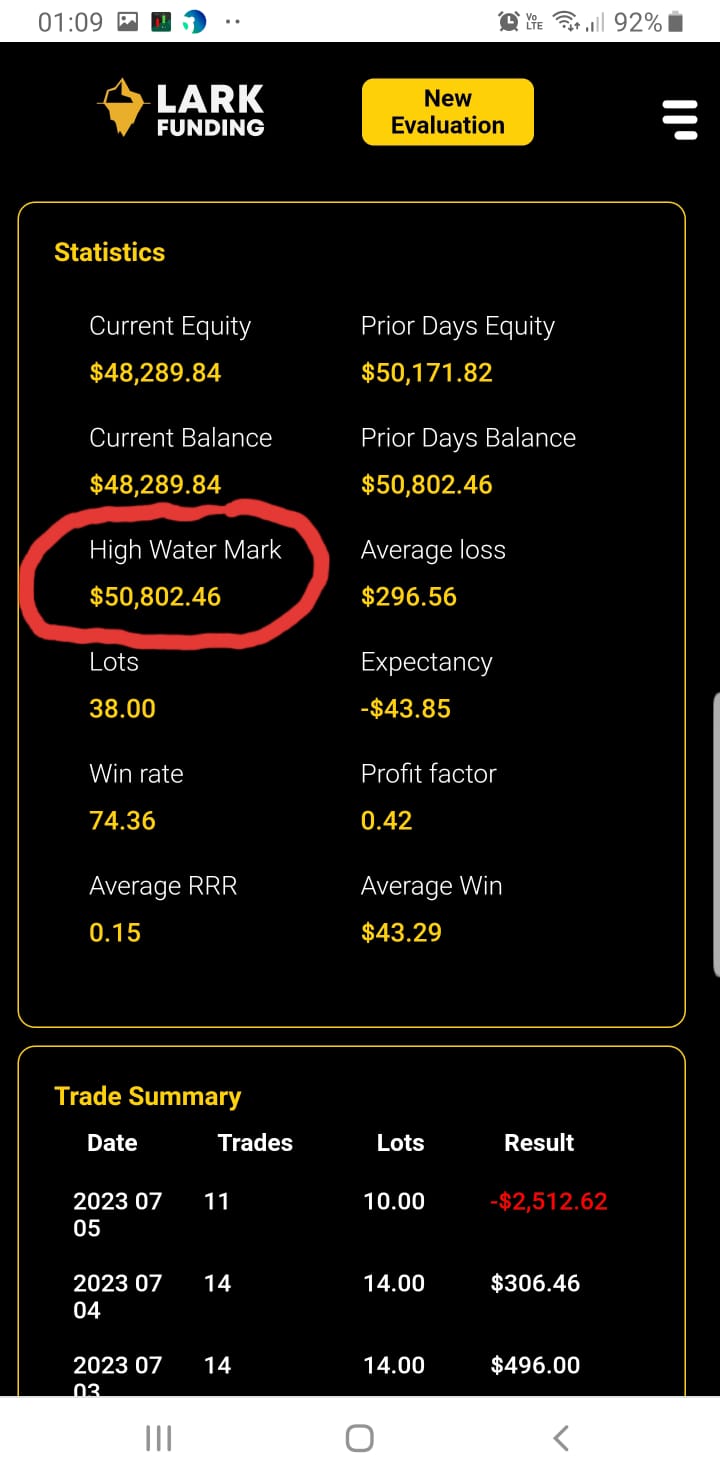Screen dimensions: 720x1480
Task: Tap the Statistics section heading
Action: coord(109,252)
